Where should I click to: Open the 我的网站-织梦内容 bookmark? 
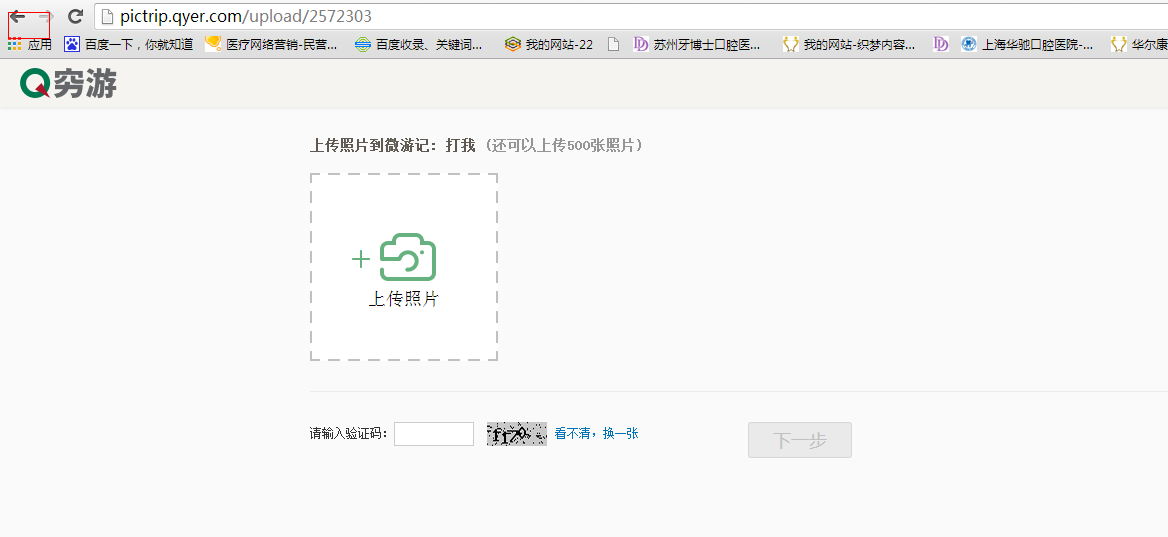click(849, 44)
